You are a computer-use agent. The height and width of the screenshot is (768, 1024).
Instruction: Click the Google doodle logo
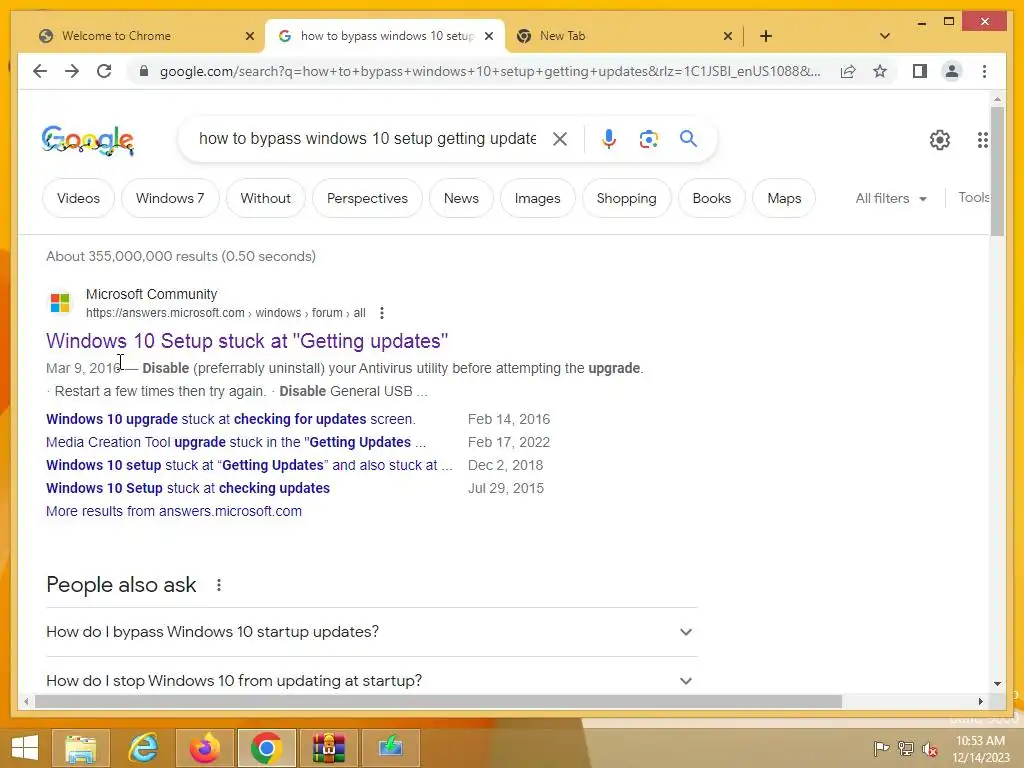pyautogui.click(x=88, y=140)
